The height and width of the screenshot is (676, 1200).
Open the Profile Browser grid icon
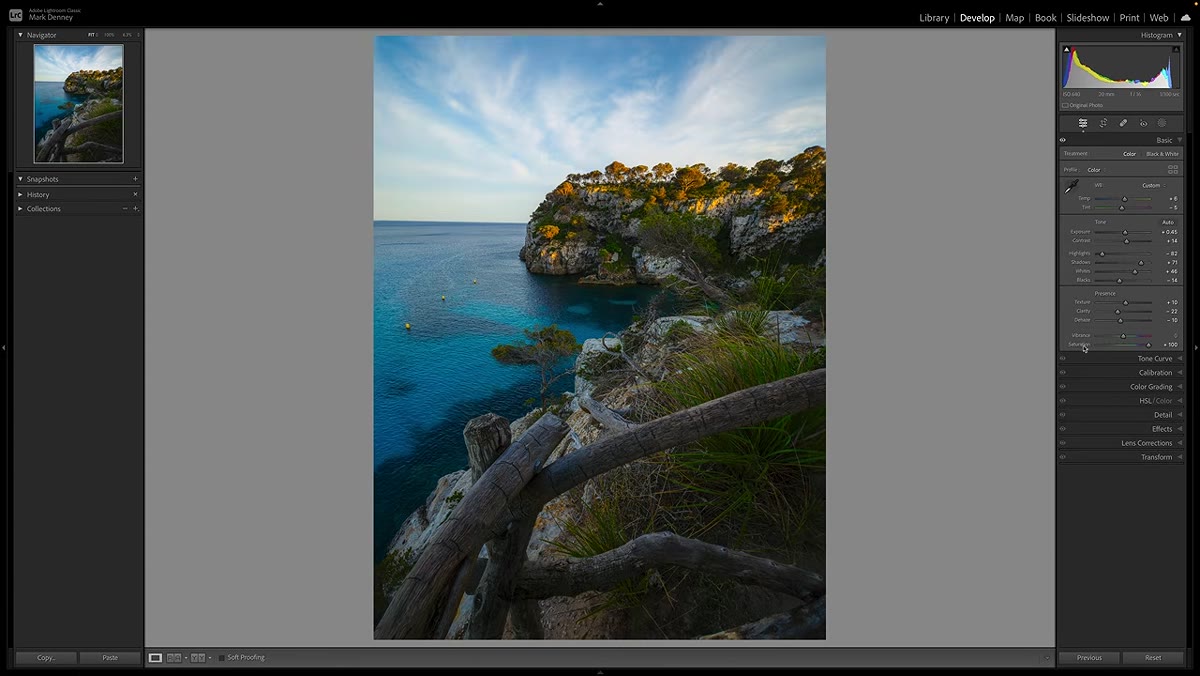coord(1173,169)
